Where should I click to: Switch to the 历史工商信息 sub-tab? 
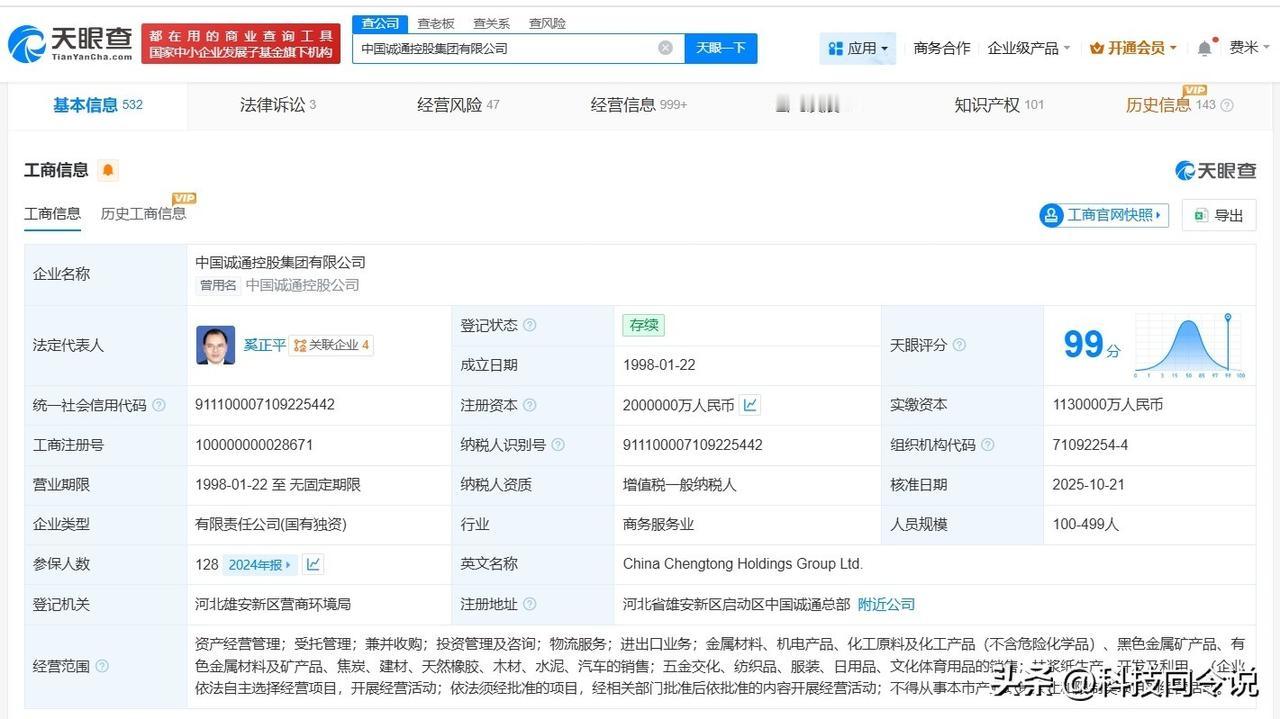142,213
